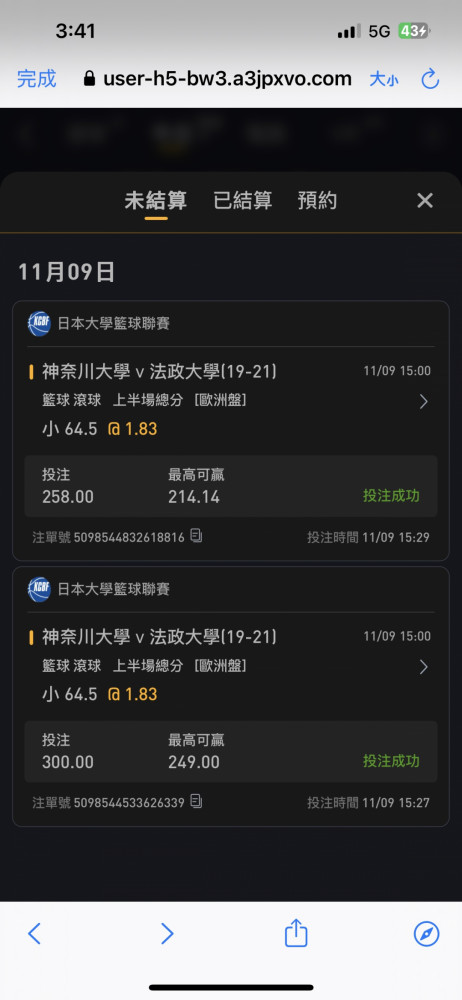Select the 未結算 tab
Viewport: 462px width, 1000px height.
click(156, 201)
